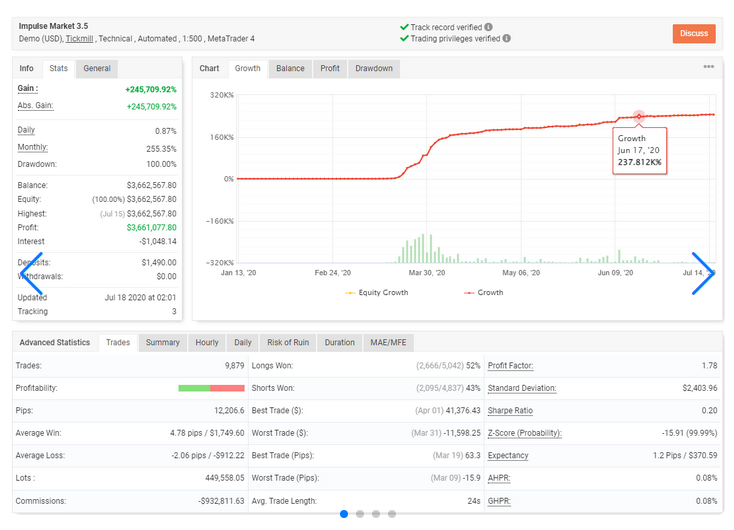Image resolution: width=734 pixels, height=530 pixels.
Task: Click the Profit Factor label
Action: tap(510, 366)
